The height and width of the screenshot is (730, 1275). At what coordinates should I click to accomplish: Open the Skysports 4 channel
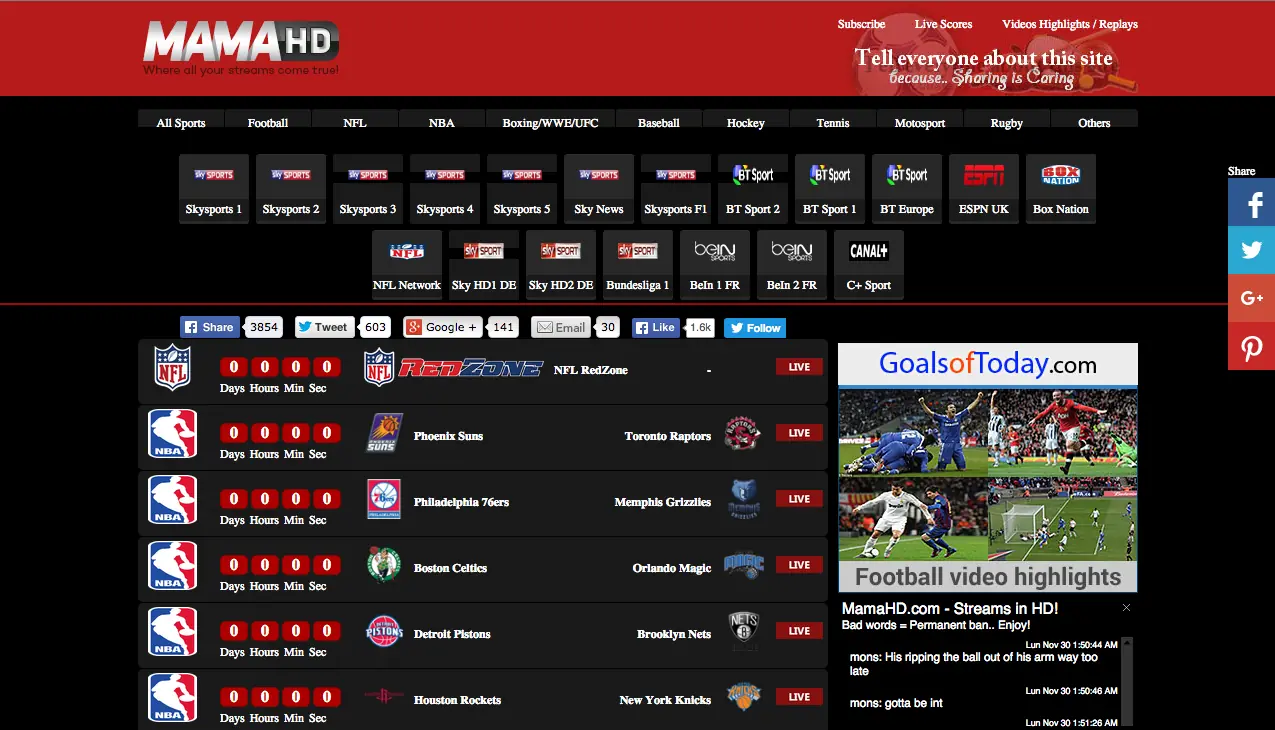[x=445, y=188]
